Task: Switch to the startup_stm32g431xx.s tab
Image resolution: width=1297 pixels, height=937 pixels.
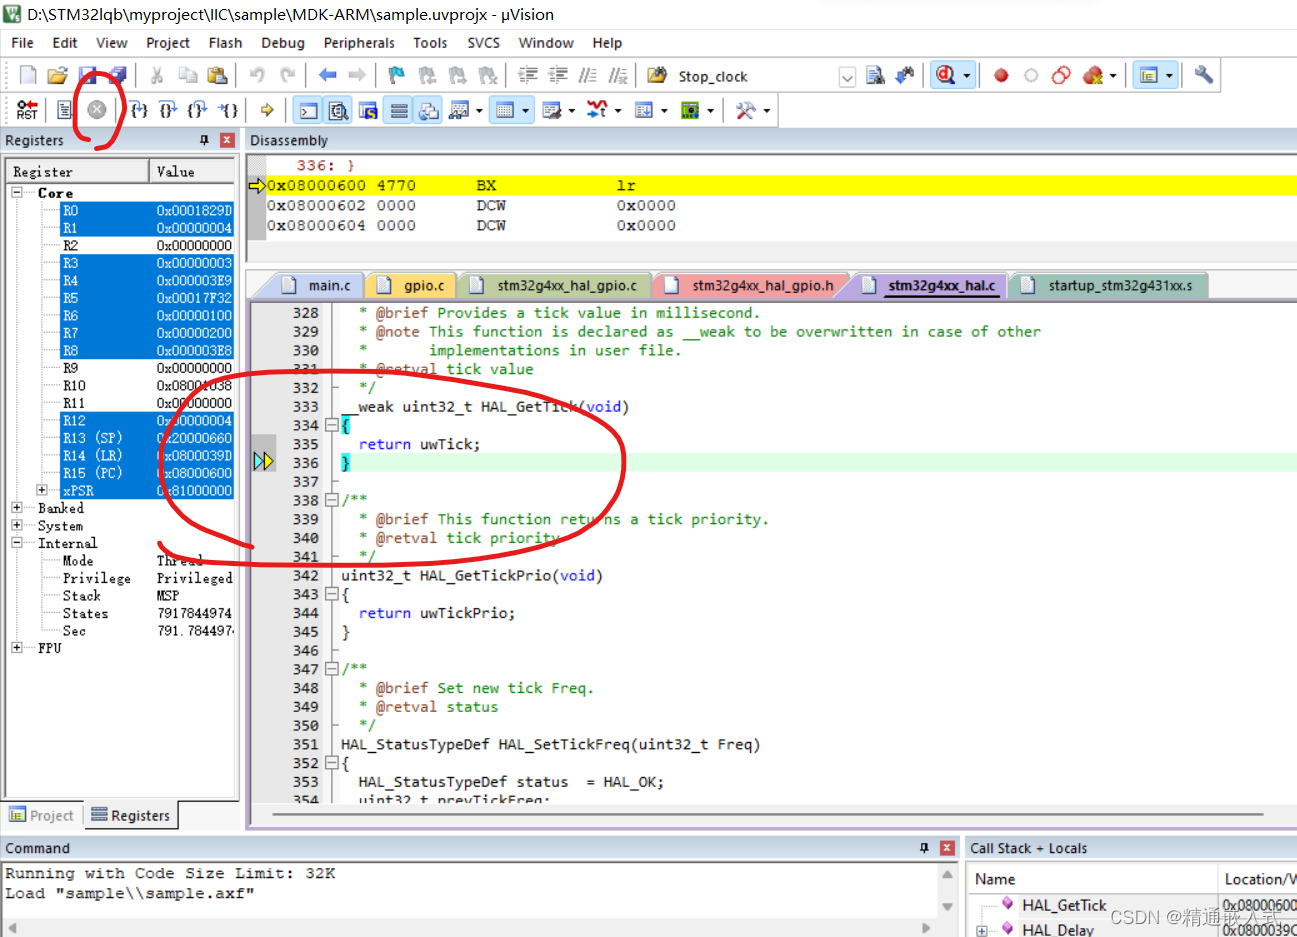Action: click(1111, 285)
